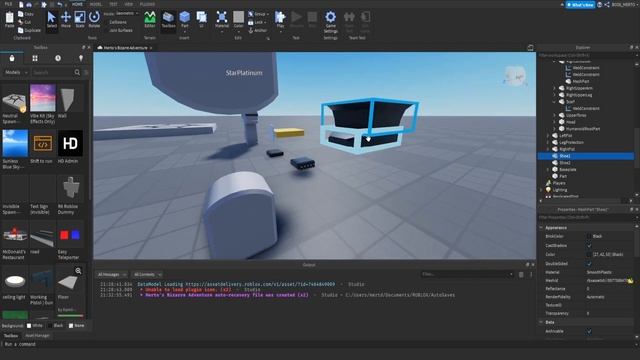Open the All Contexts output dropdown

coord(147,274)
